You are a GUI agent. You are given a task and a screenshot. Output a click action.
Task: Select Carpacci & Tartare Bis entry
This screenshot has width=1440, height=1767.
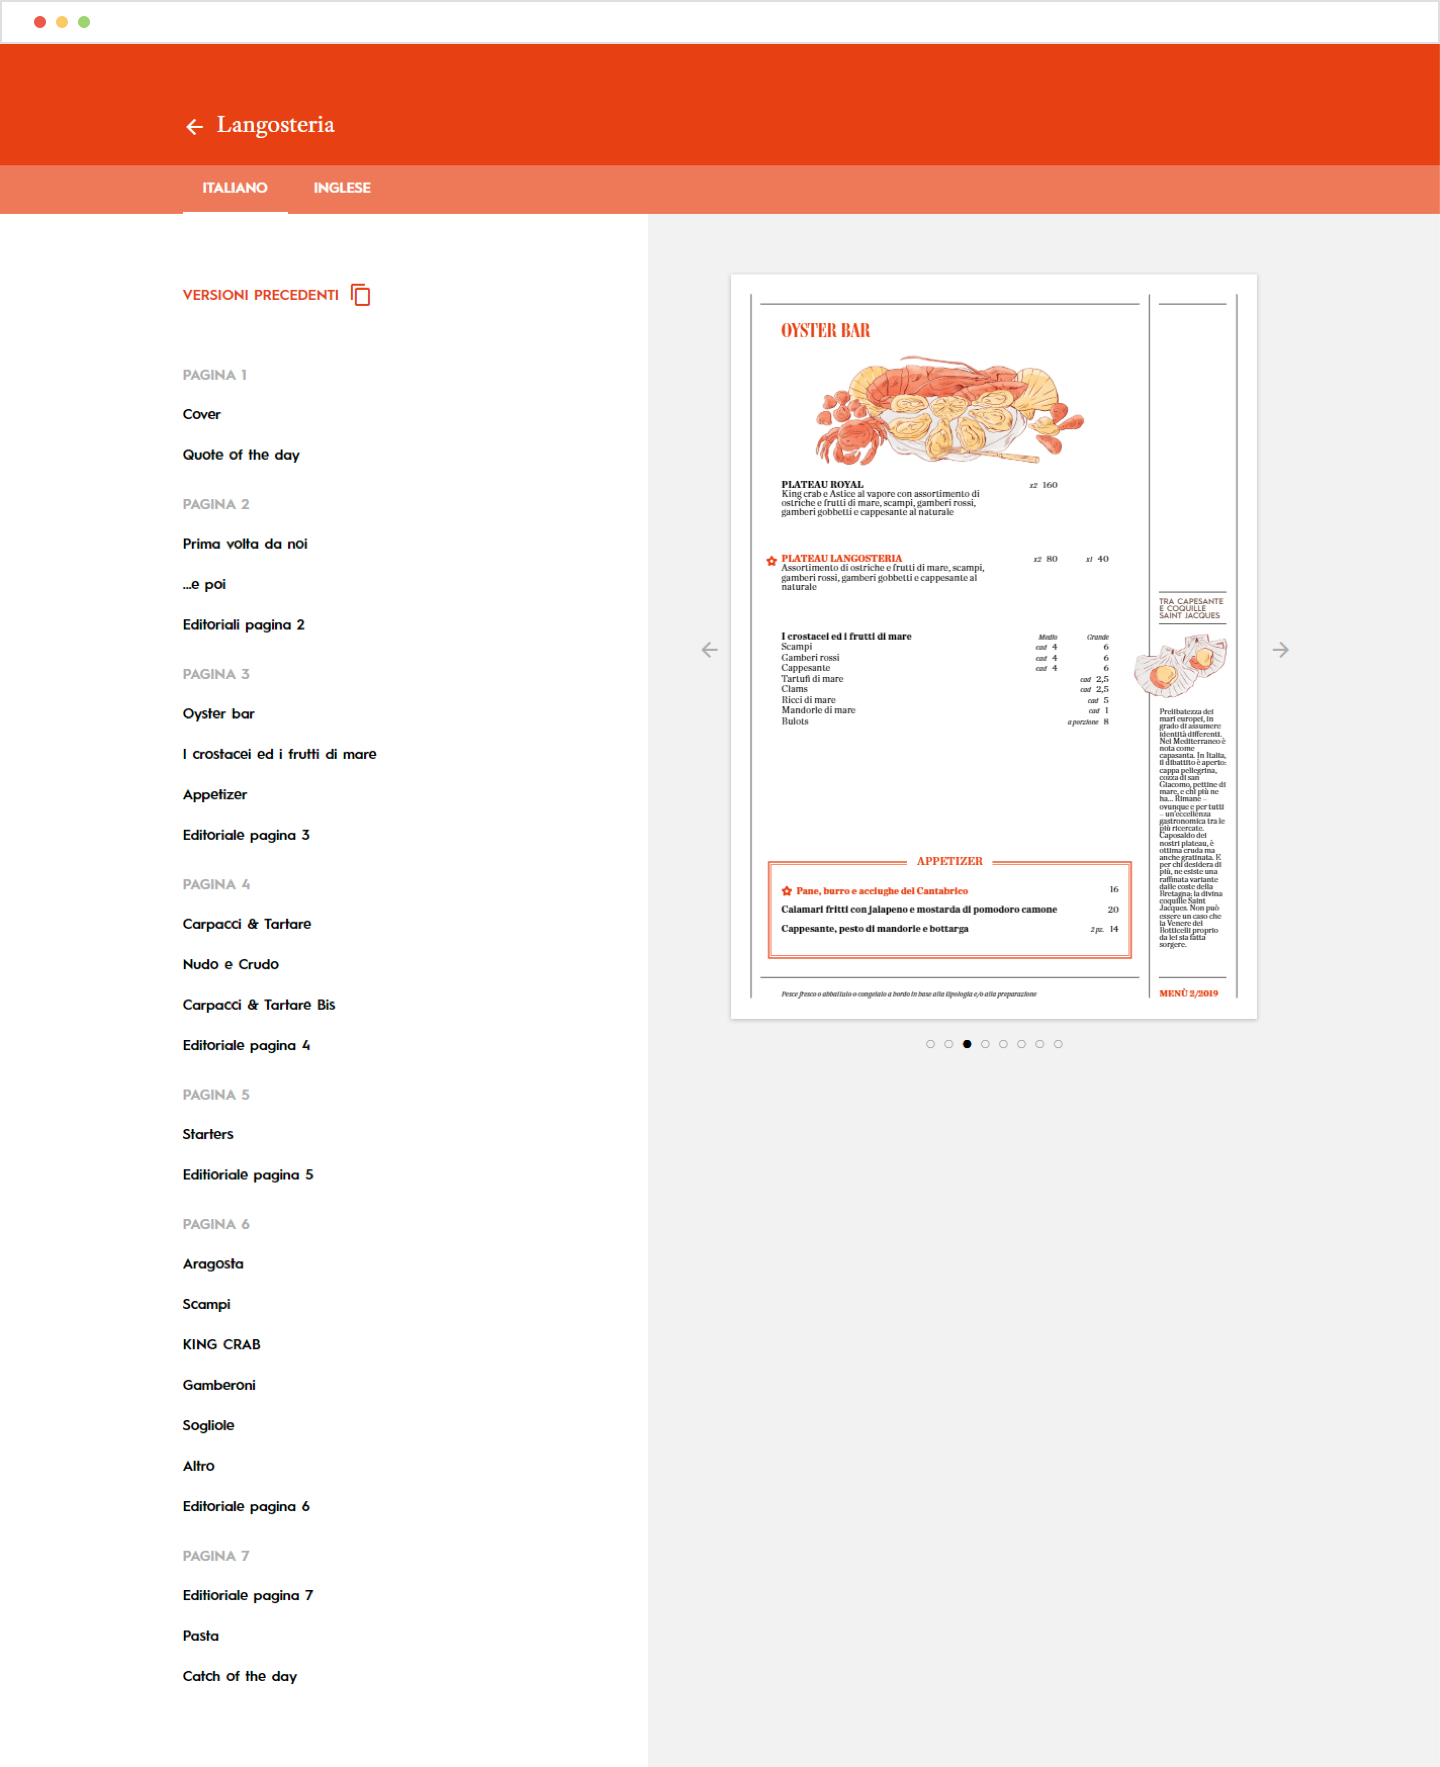coord(259,1005)
